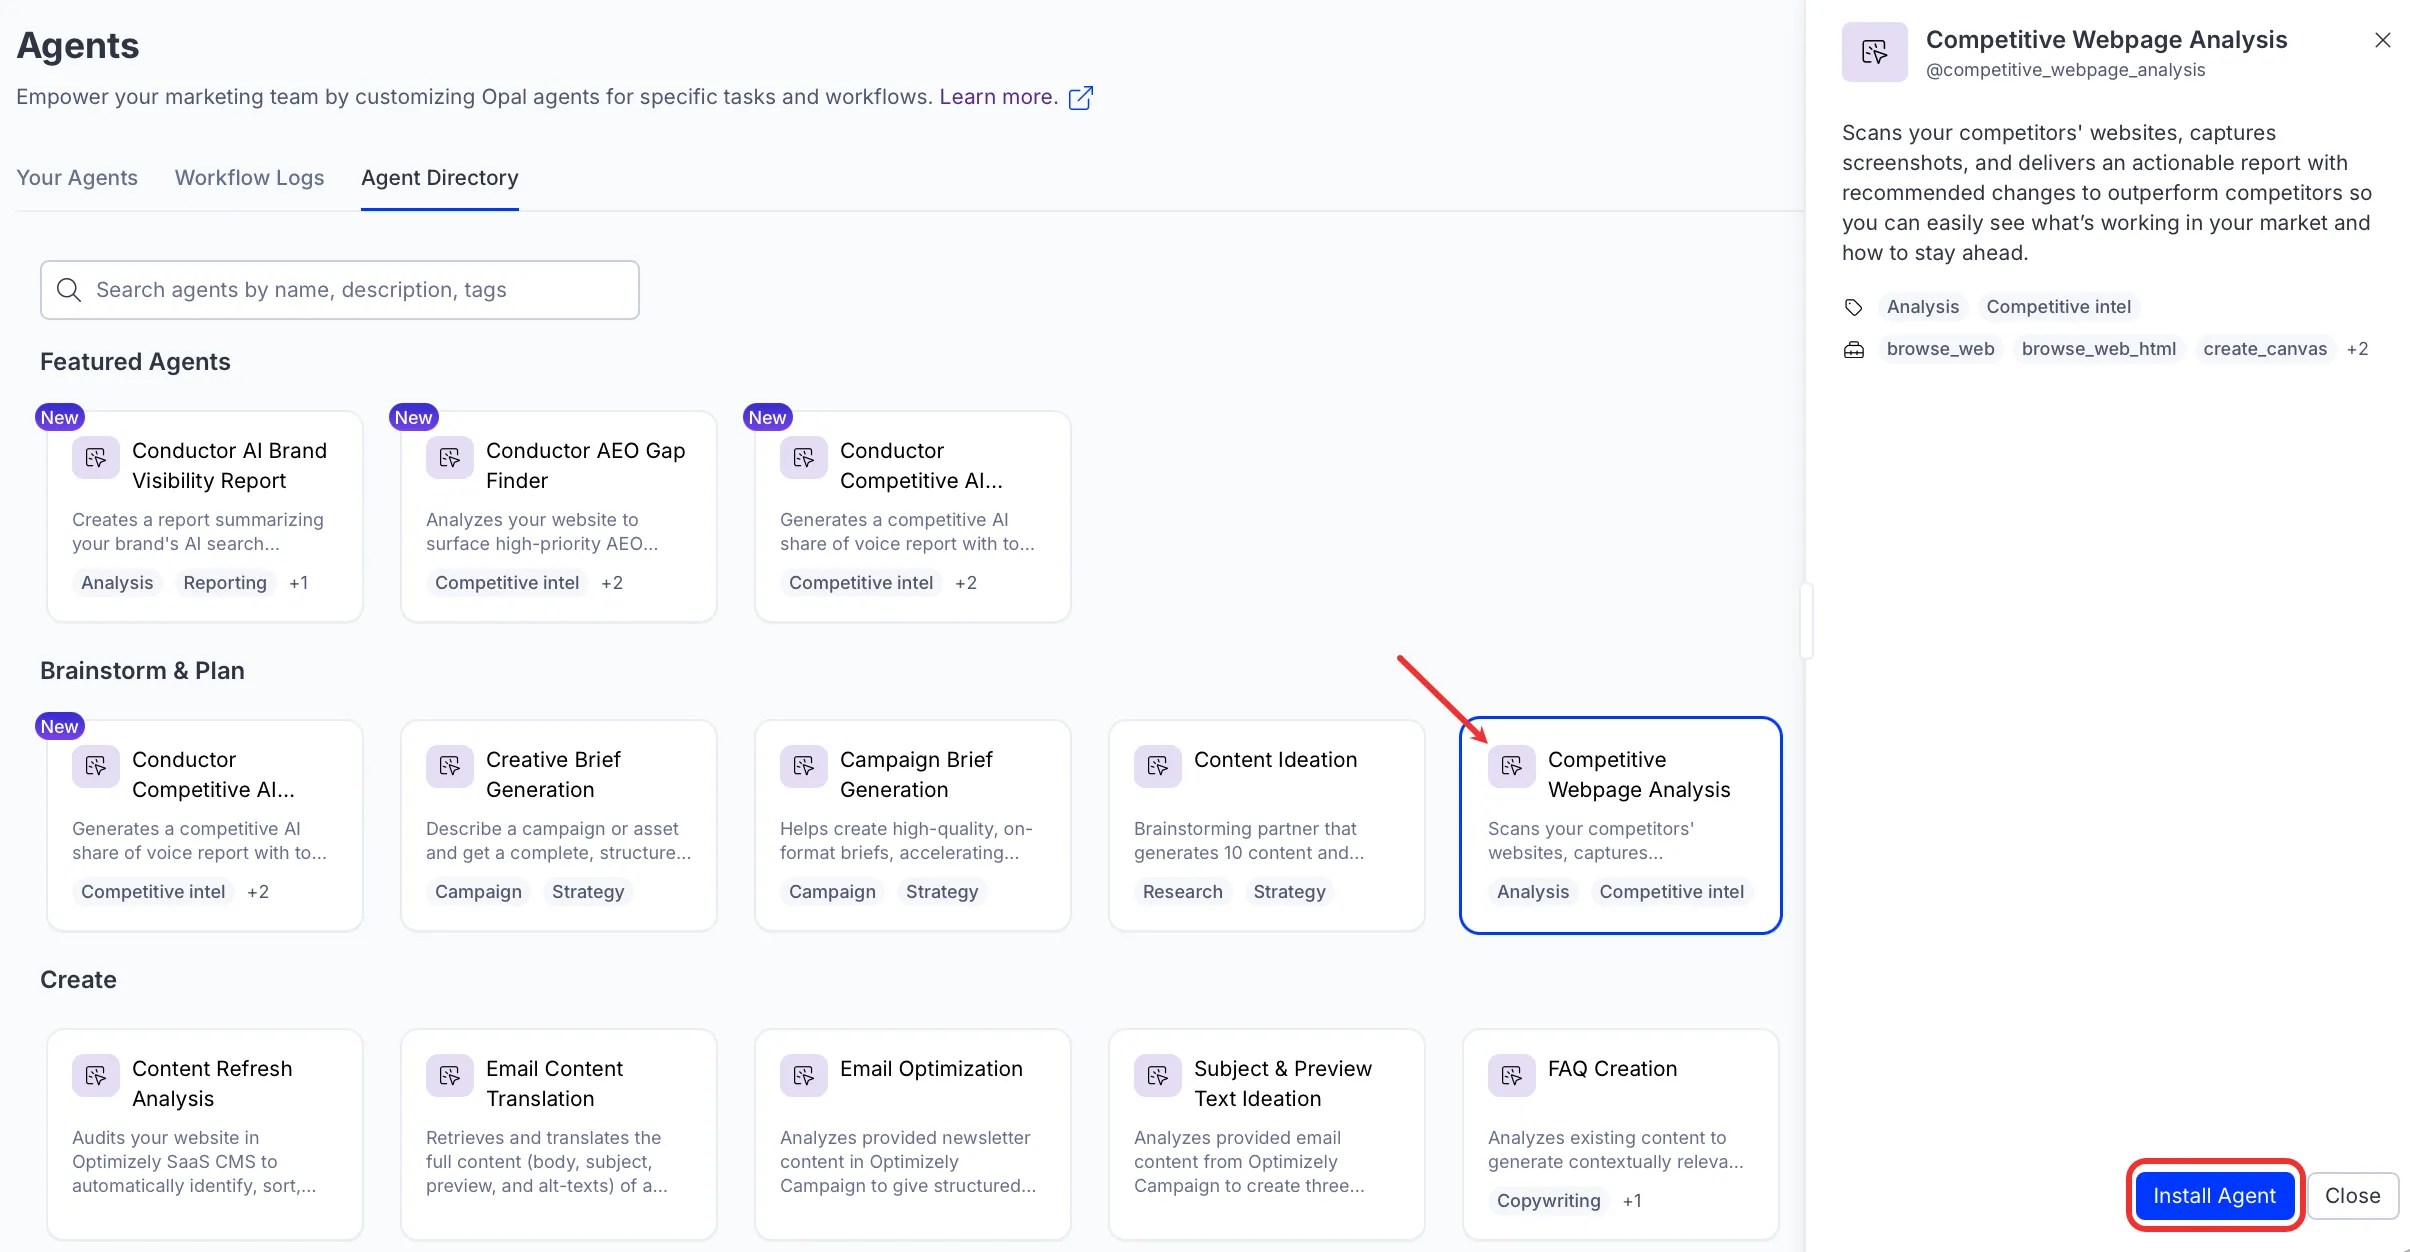The height and width of the screenshot is (1252, 2410).
Task: Click the @competitive_webpage_analysis handle
Action: [x=2066, y=70]
